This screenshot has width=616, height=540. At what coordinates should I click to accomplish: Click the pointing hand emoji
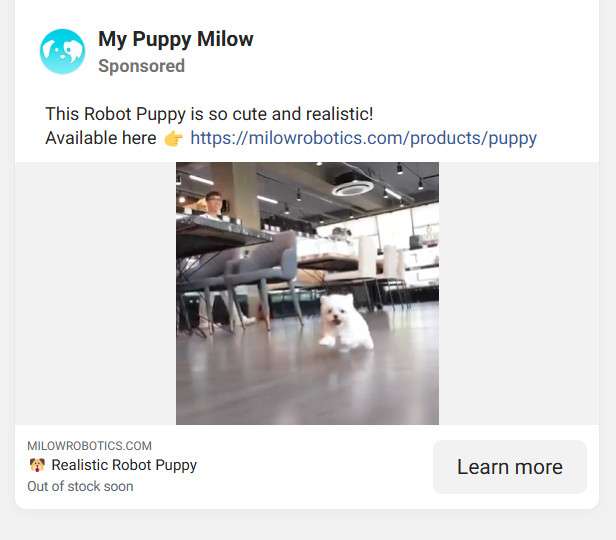[173, 138]
